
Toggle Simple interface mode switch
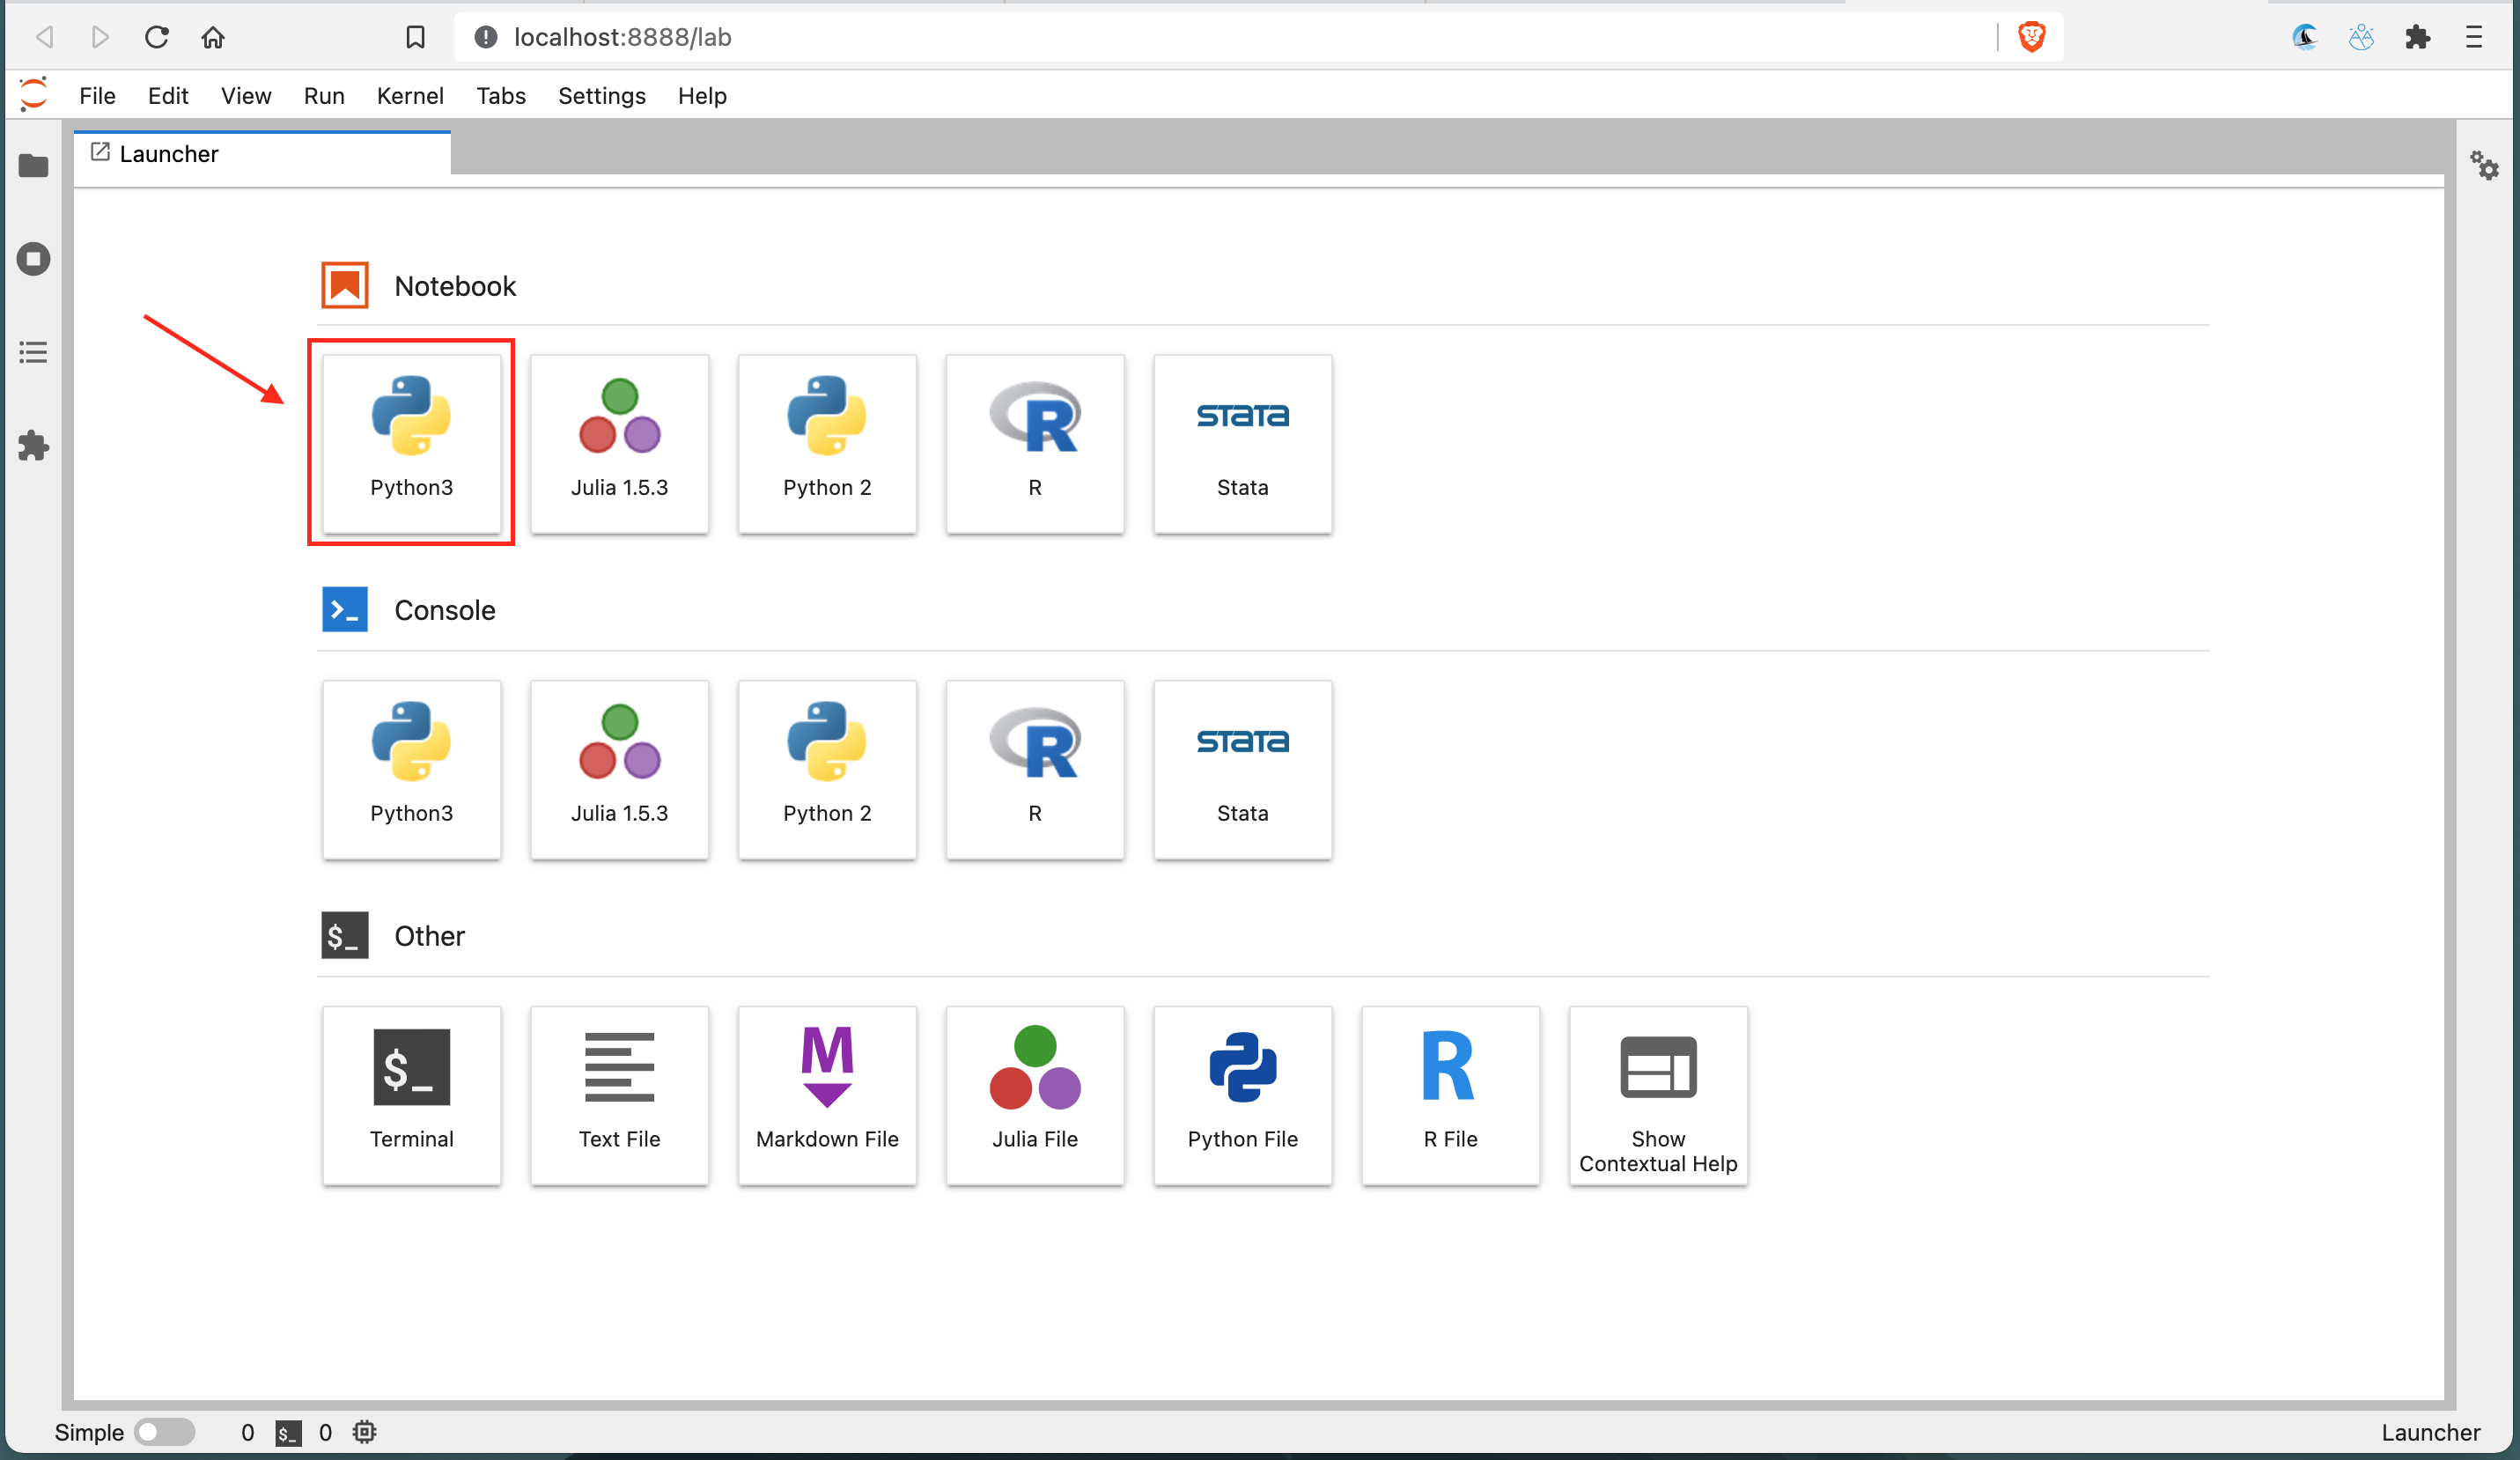click(x=164, y=1431)
